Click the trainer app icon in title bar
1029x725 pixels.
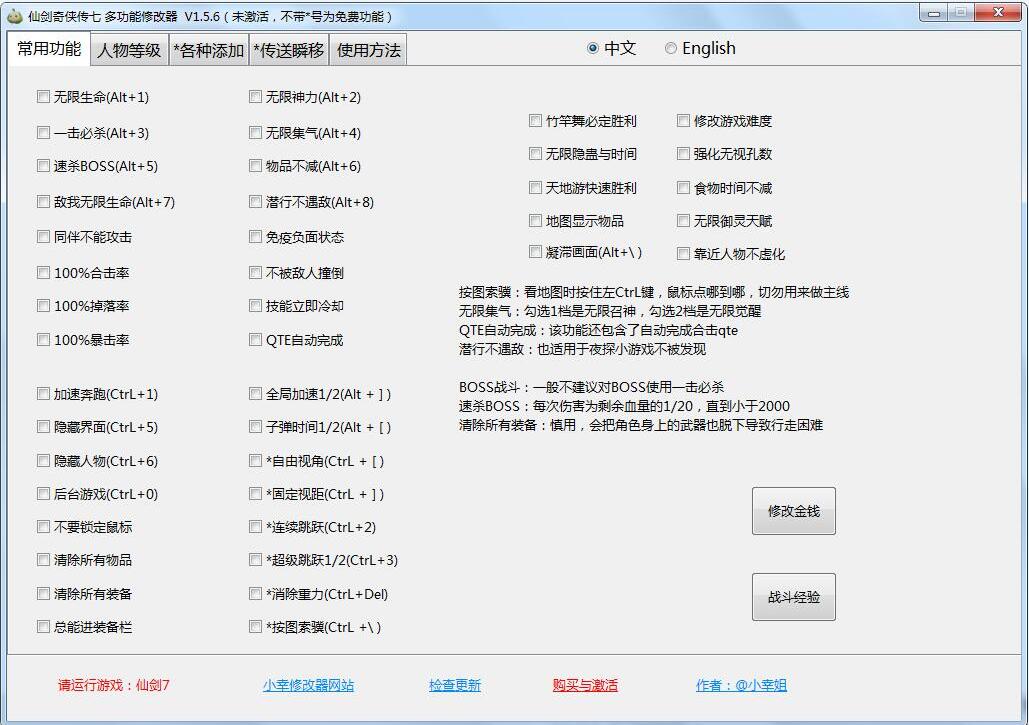coord(14,16)
